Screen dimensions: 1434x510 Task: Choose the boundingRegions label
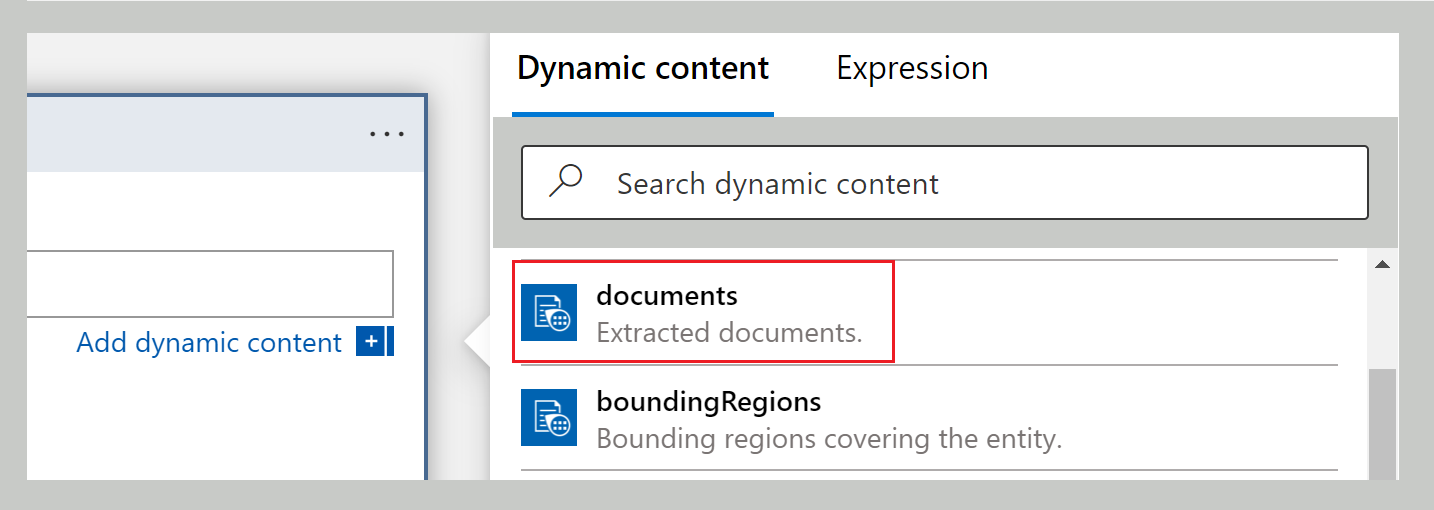coord(708,402)
